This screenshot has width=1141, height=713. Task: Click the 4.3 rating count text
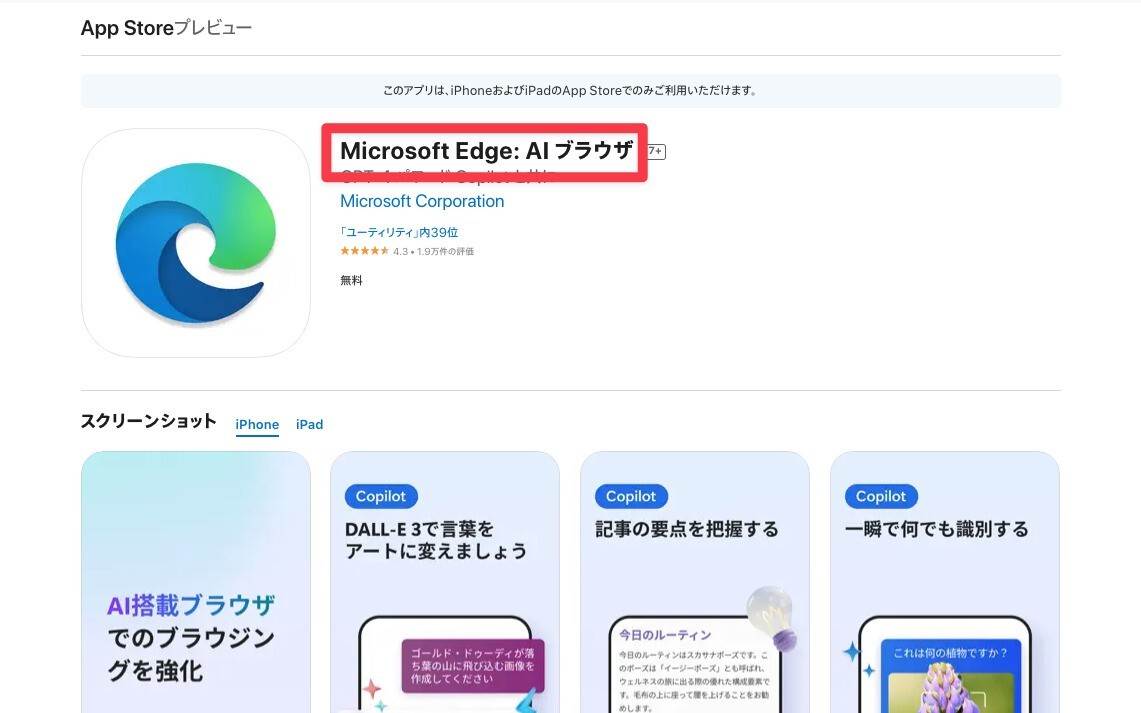pos(433,251)
